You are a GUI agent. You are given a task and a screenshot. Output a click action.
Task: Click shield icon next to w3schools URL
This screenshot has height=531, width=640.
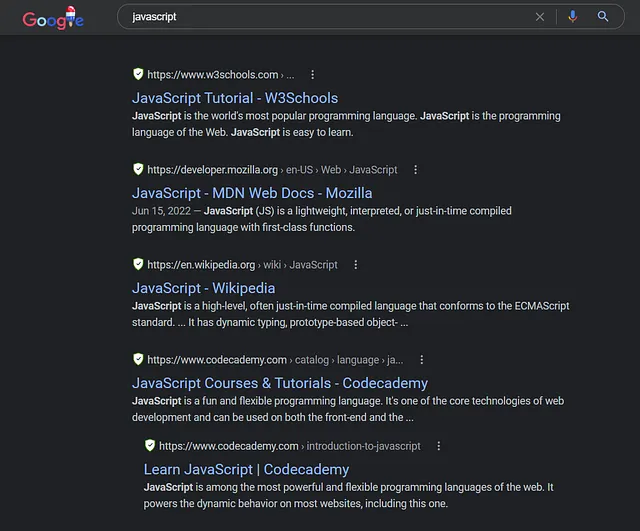(138, 74)
